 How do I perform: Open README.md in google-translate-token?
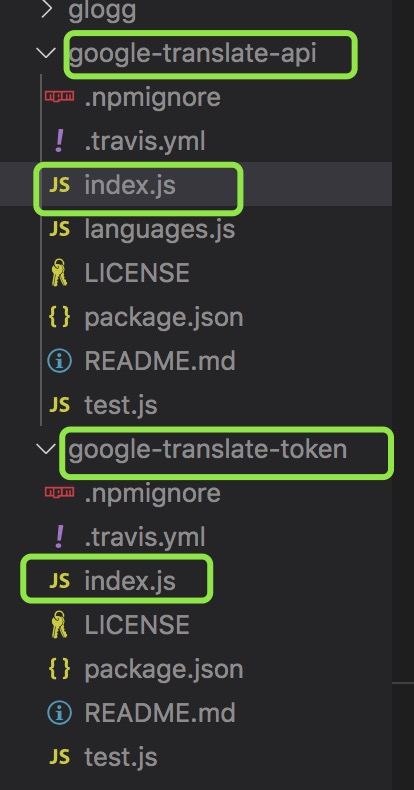point(160,713)
